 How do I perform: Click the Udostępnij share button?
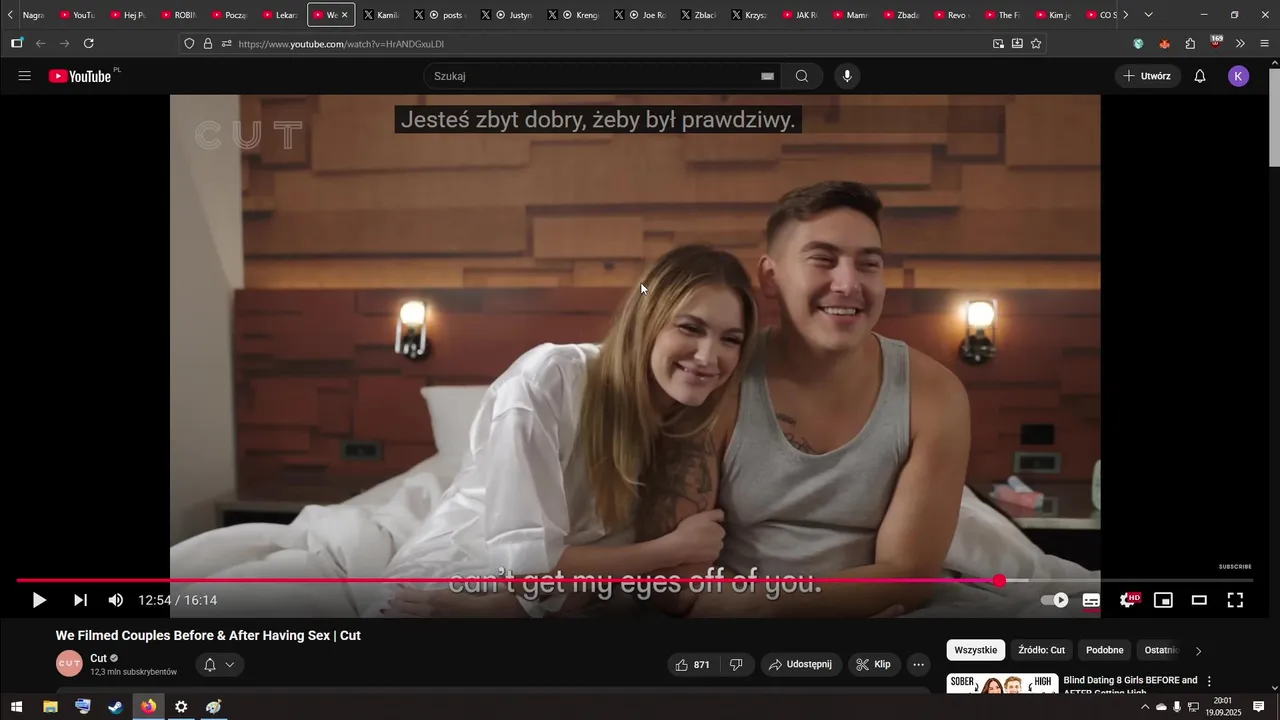(x=800, y=664)
